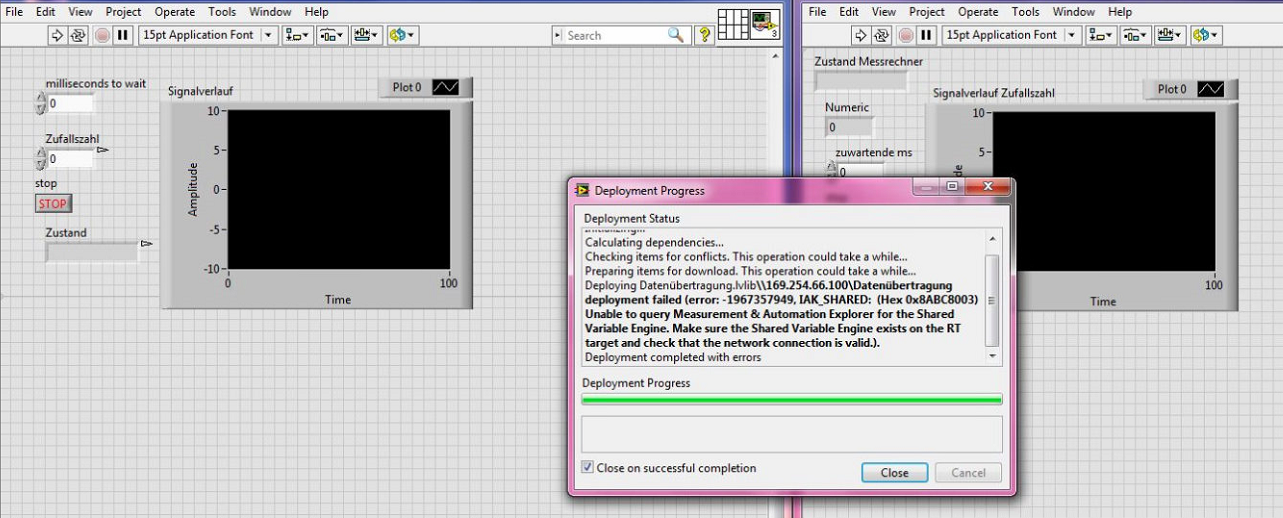Click the Zustand string field in left VI
The image size is (1283, 518).
point(92,252)
